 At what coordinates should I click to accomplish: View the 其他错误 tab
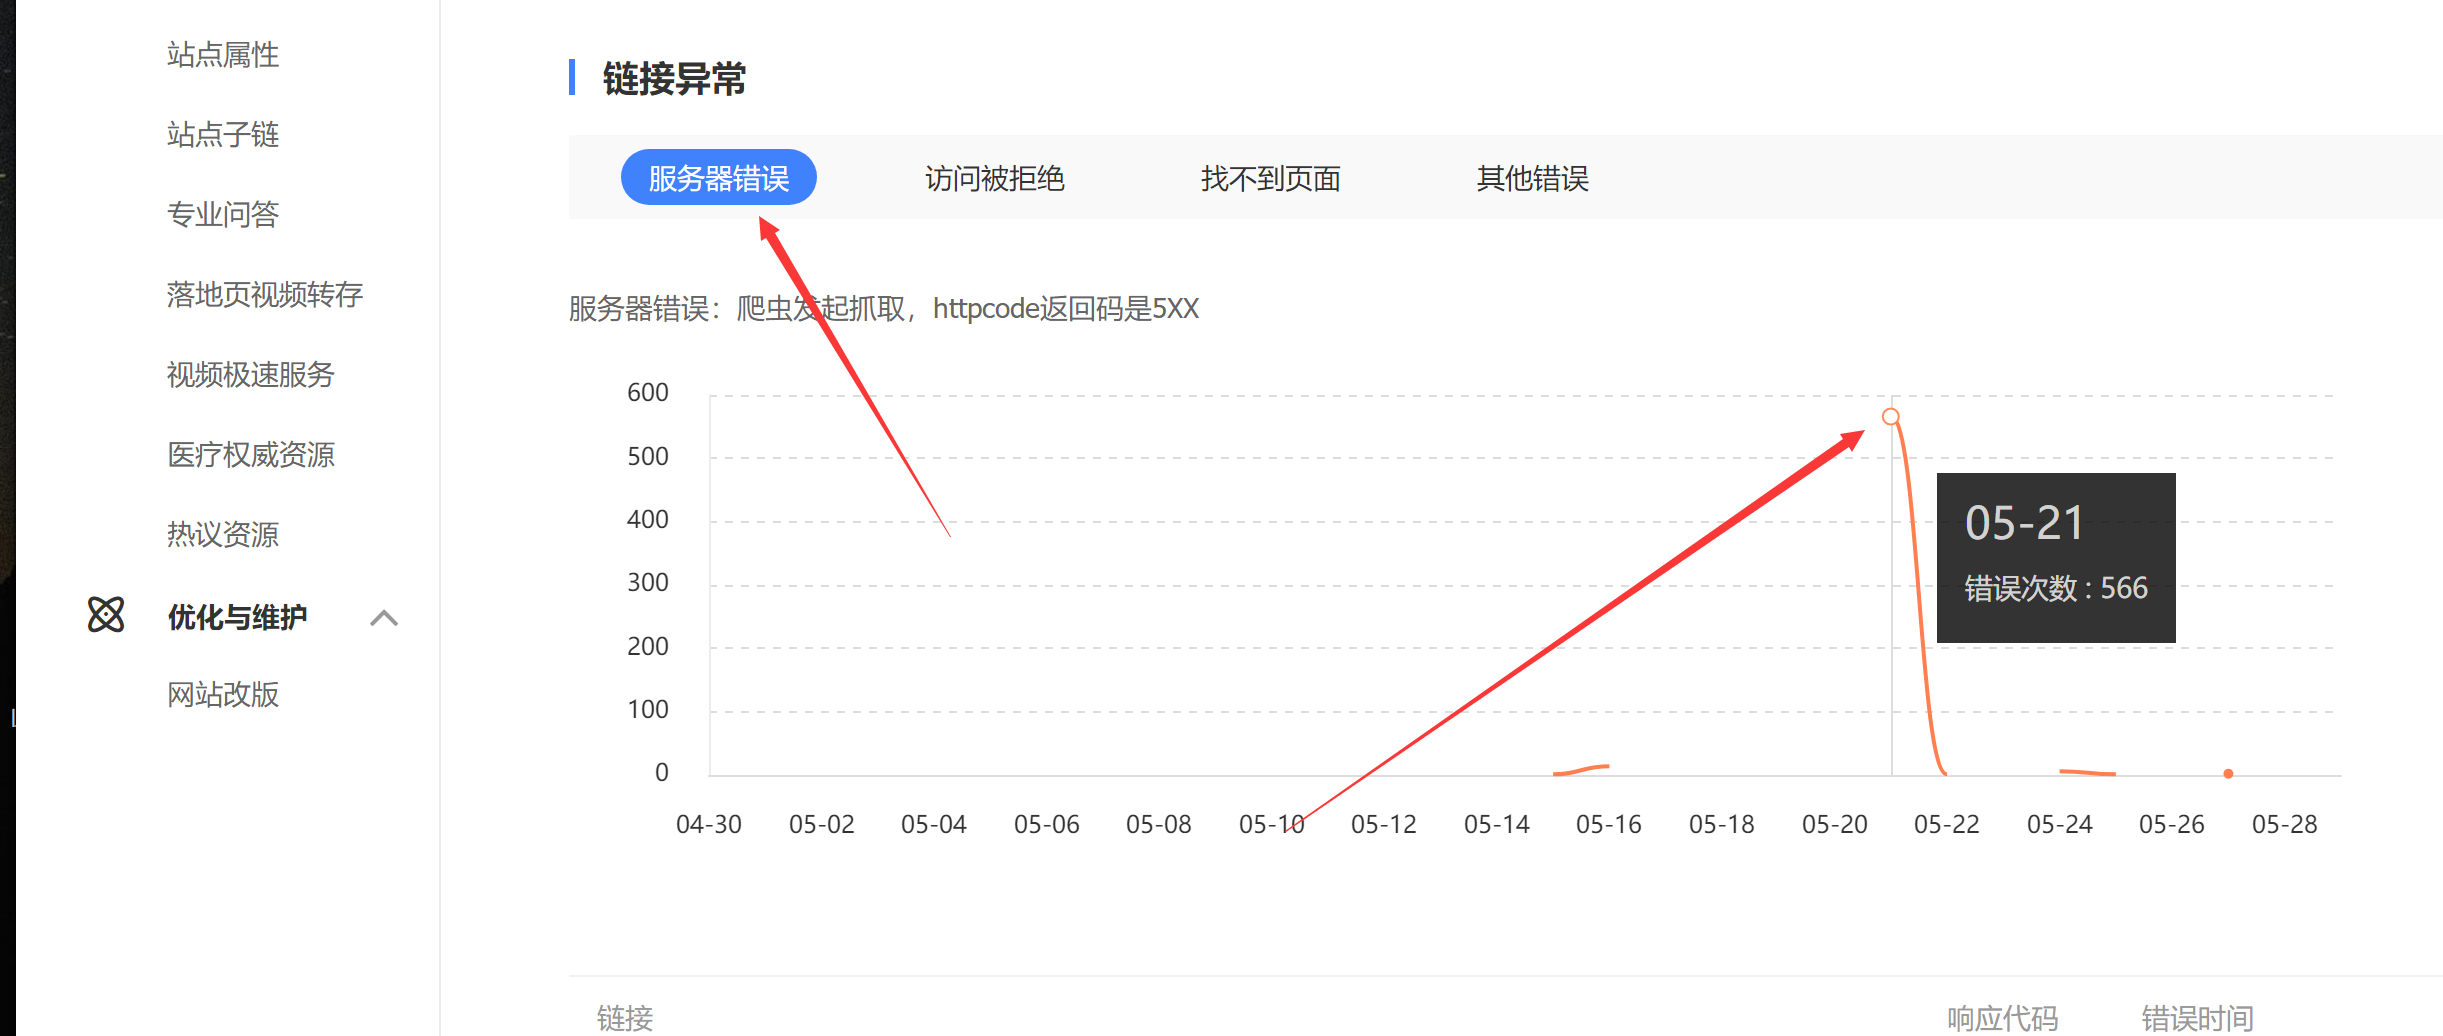tap(1533, 179)
